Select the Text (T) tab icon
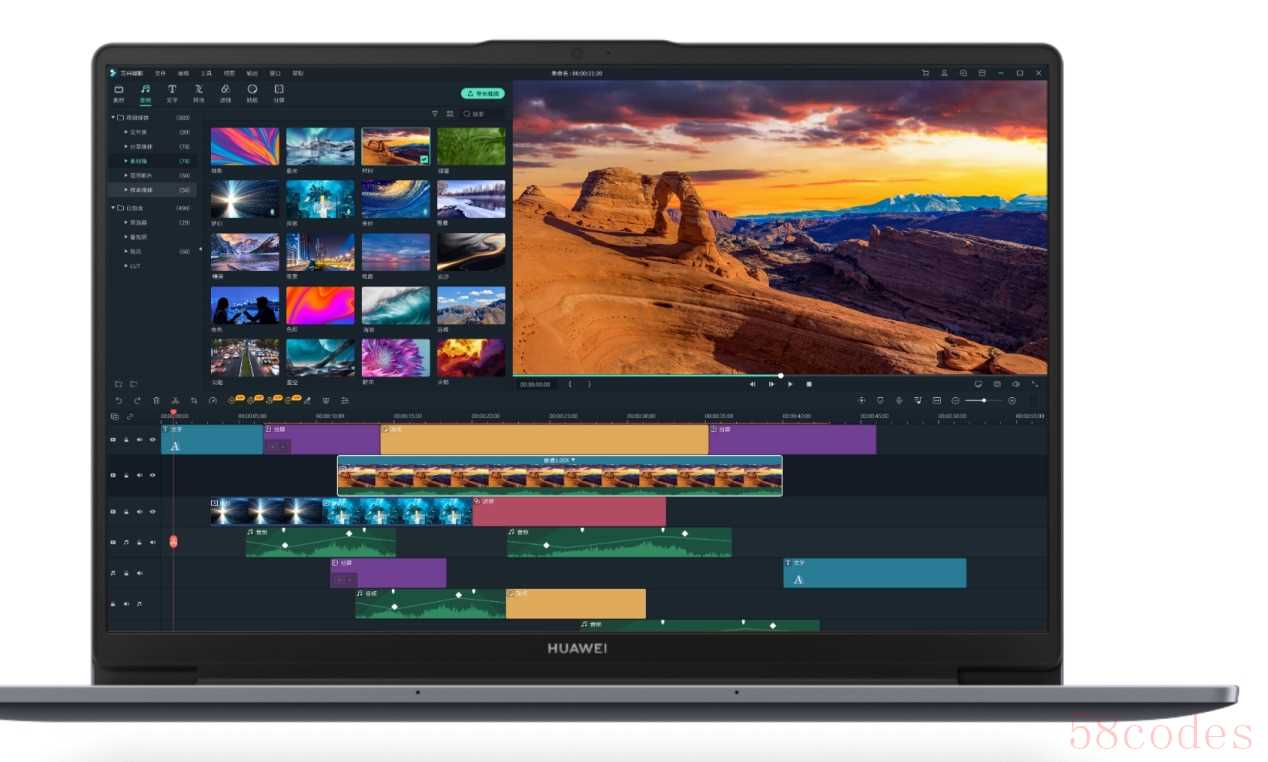 click(172, 90)
